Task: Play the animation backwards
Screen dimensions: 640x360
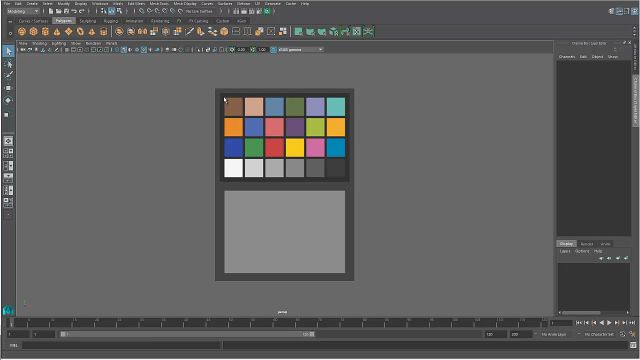Action: [602, 323]
